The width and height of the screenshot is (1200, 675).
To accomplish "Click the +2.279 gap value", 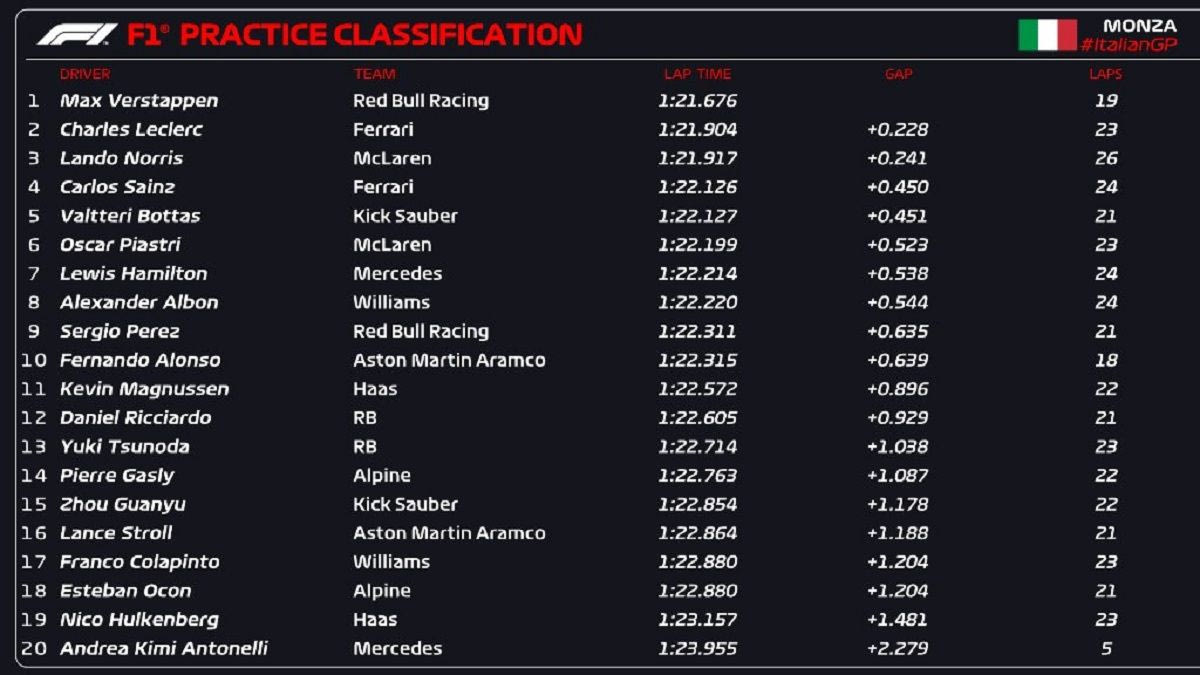I will (897, 649).
